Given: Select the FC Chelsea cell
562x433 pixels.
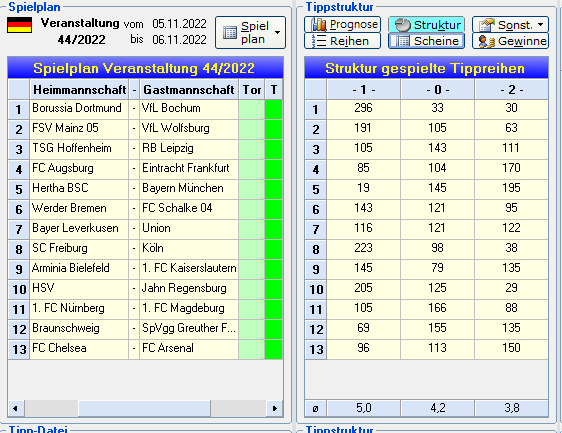Looking at the screenshot, I should click(x=79, y=349).
